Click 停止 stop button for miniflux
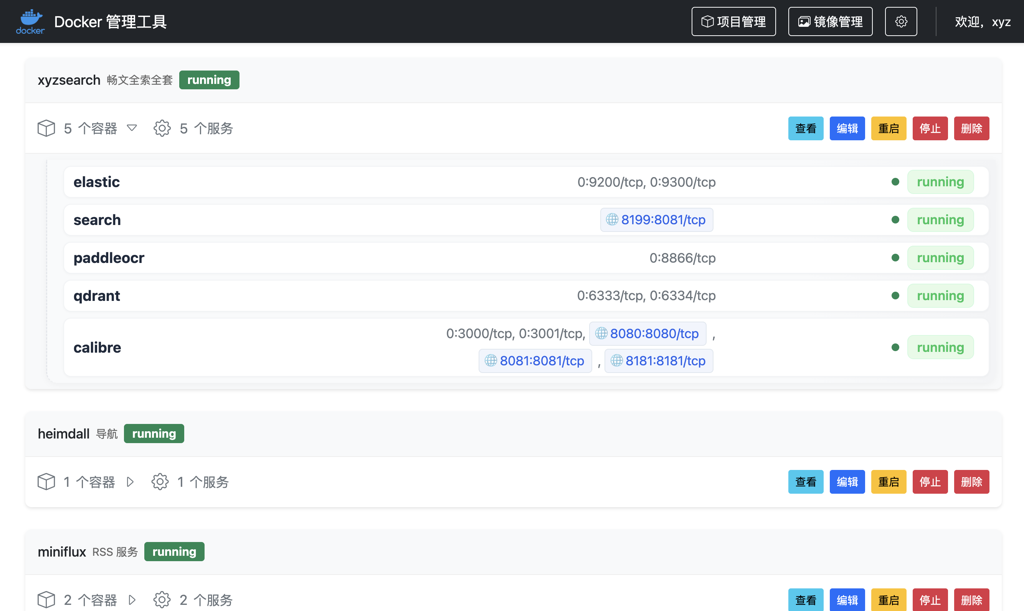1024x611 pixels. [930, 600]
